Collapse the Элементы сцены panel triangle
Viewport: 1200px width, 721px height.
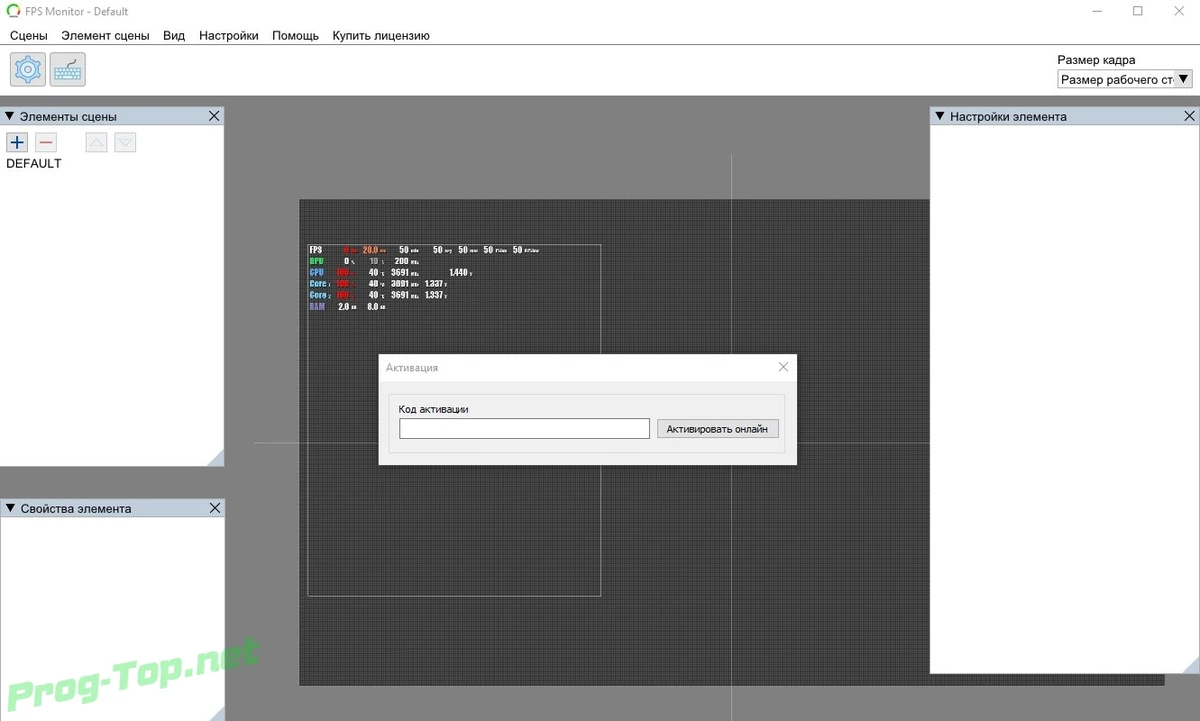tap(9, 116)
